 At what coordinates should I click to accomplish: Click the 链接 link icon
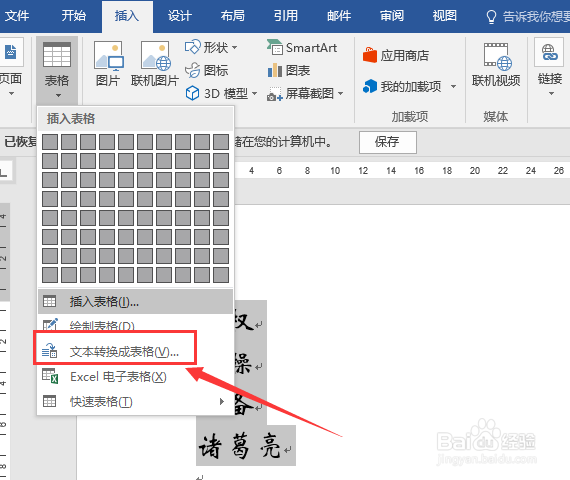pos(549,53)
